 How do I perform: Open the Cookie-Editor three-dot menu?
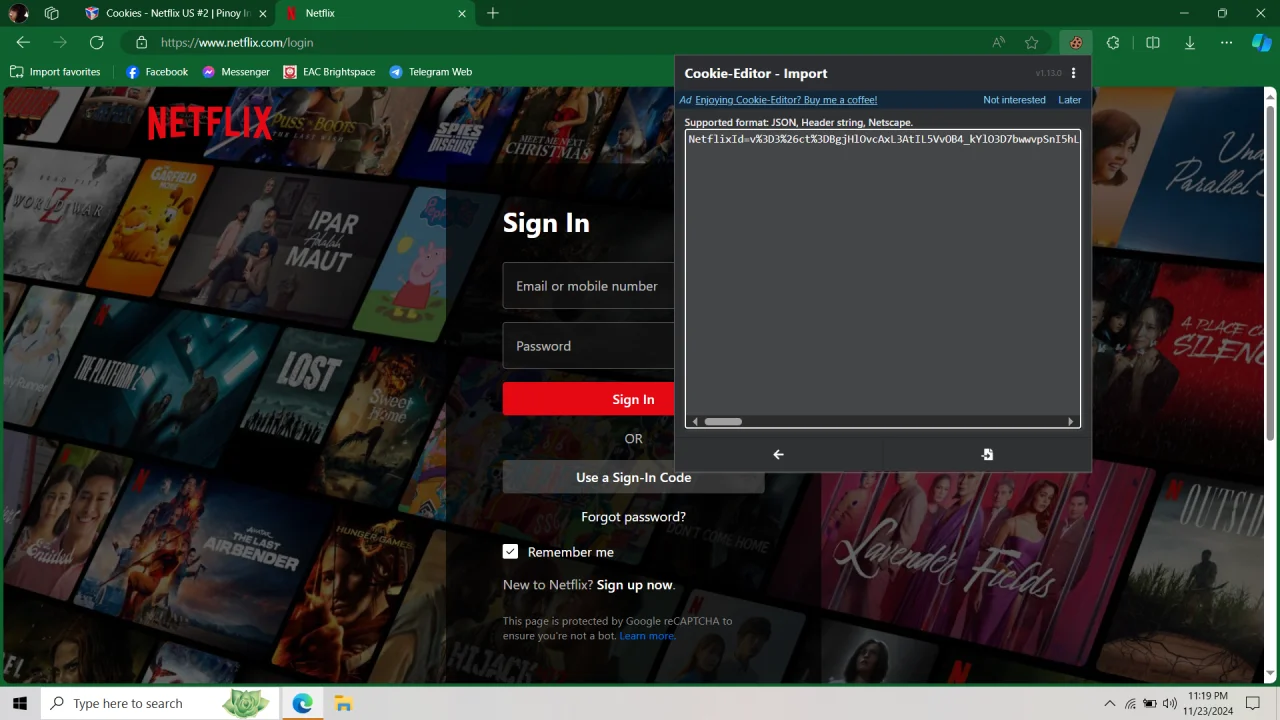1073,73
